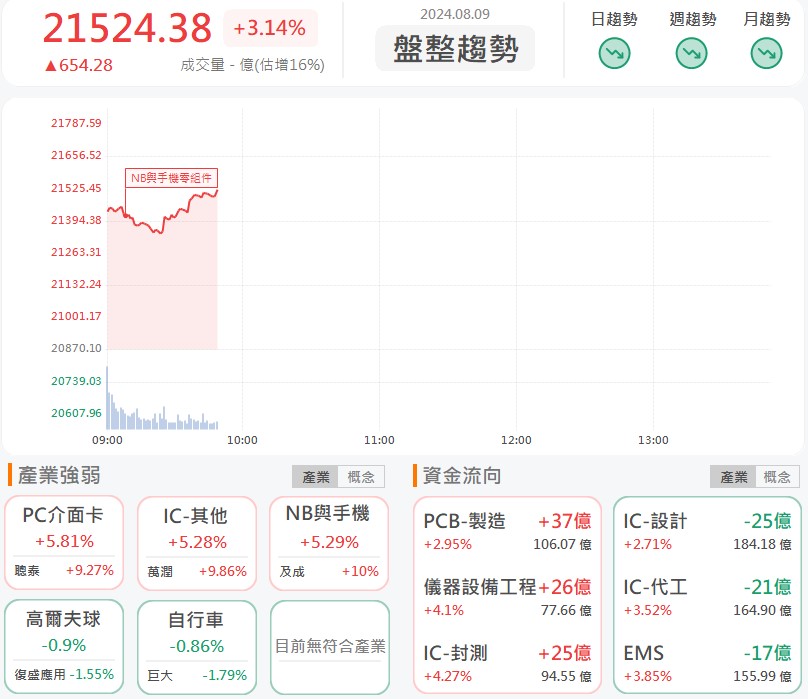Click the weekly trend (週趨勢) down-arrow icon
Image resolution: width=808 pixels, height=699 pixels.
click(691, 53)
